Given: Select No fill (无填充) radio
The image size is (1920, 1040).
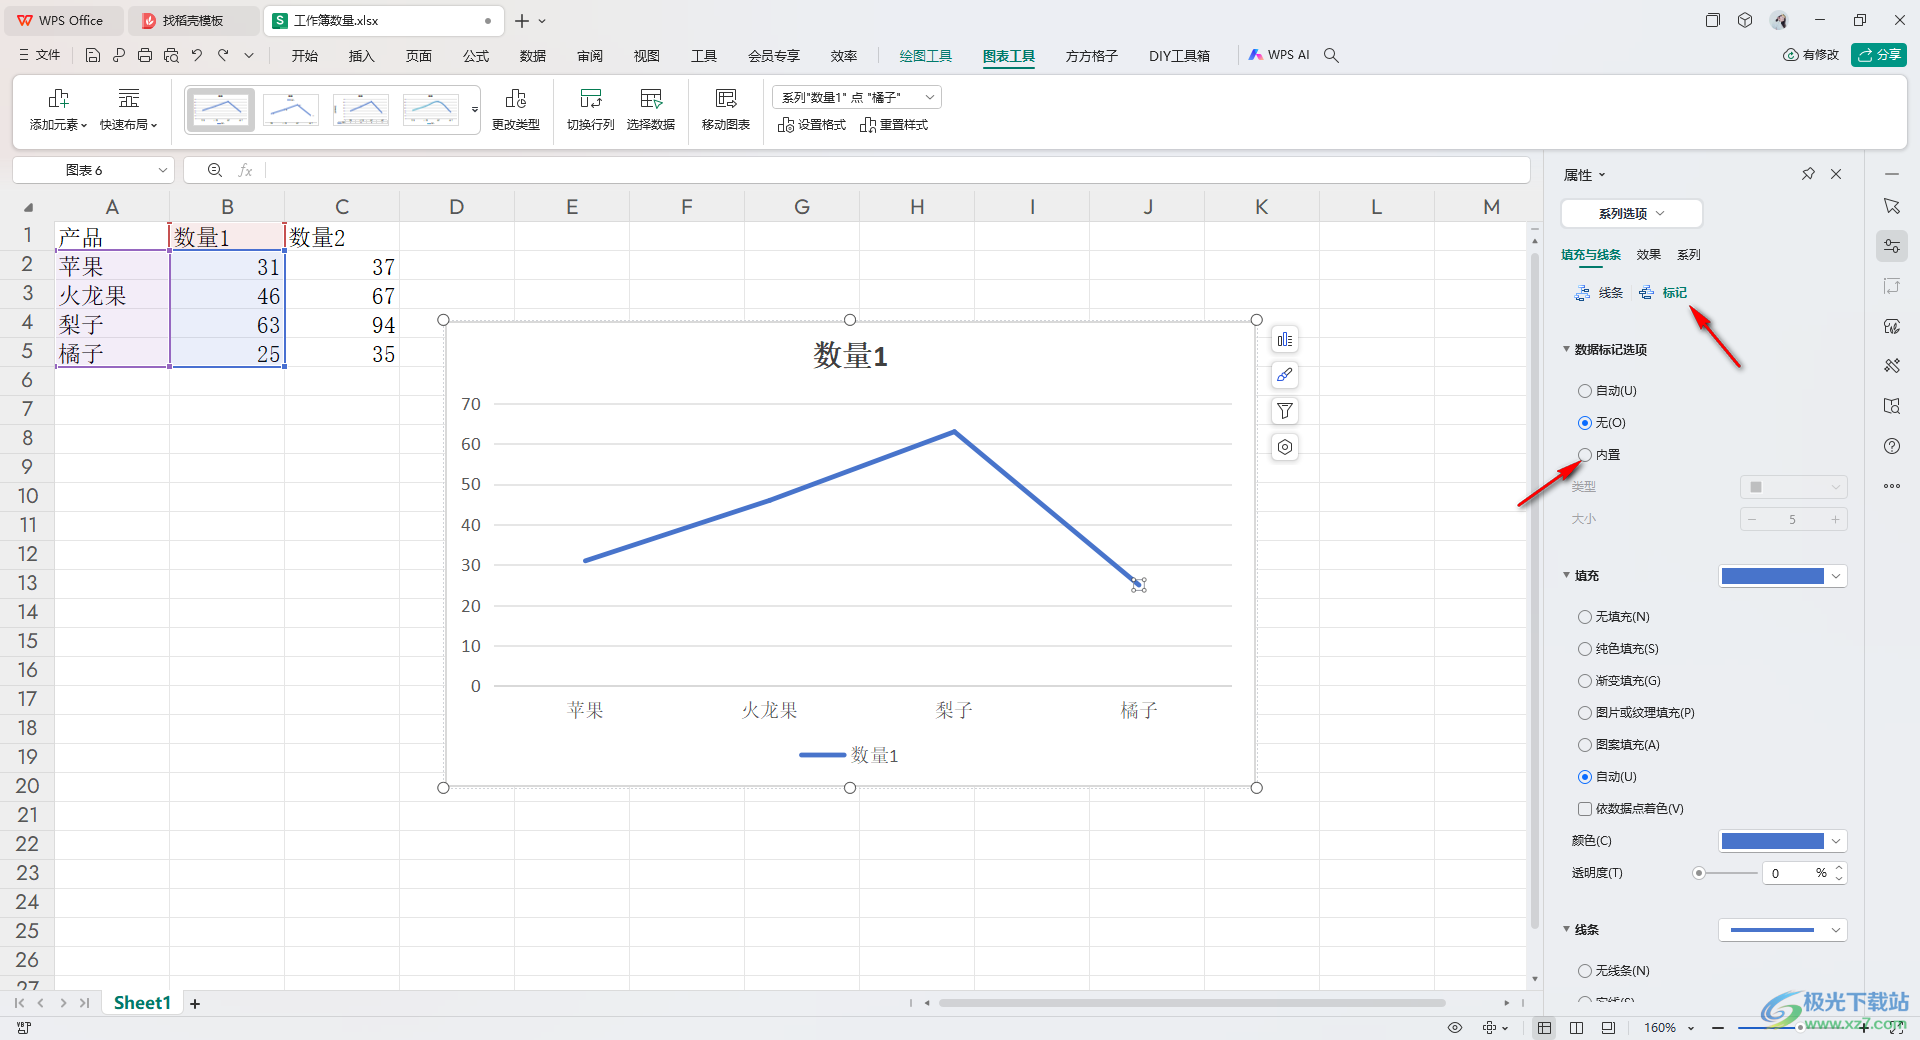Looking at the screenshot, I should click(1614, 617).
